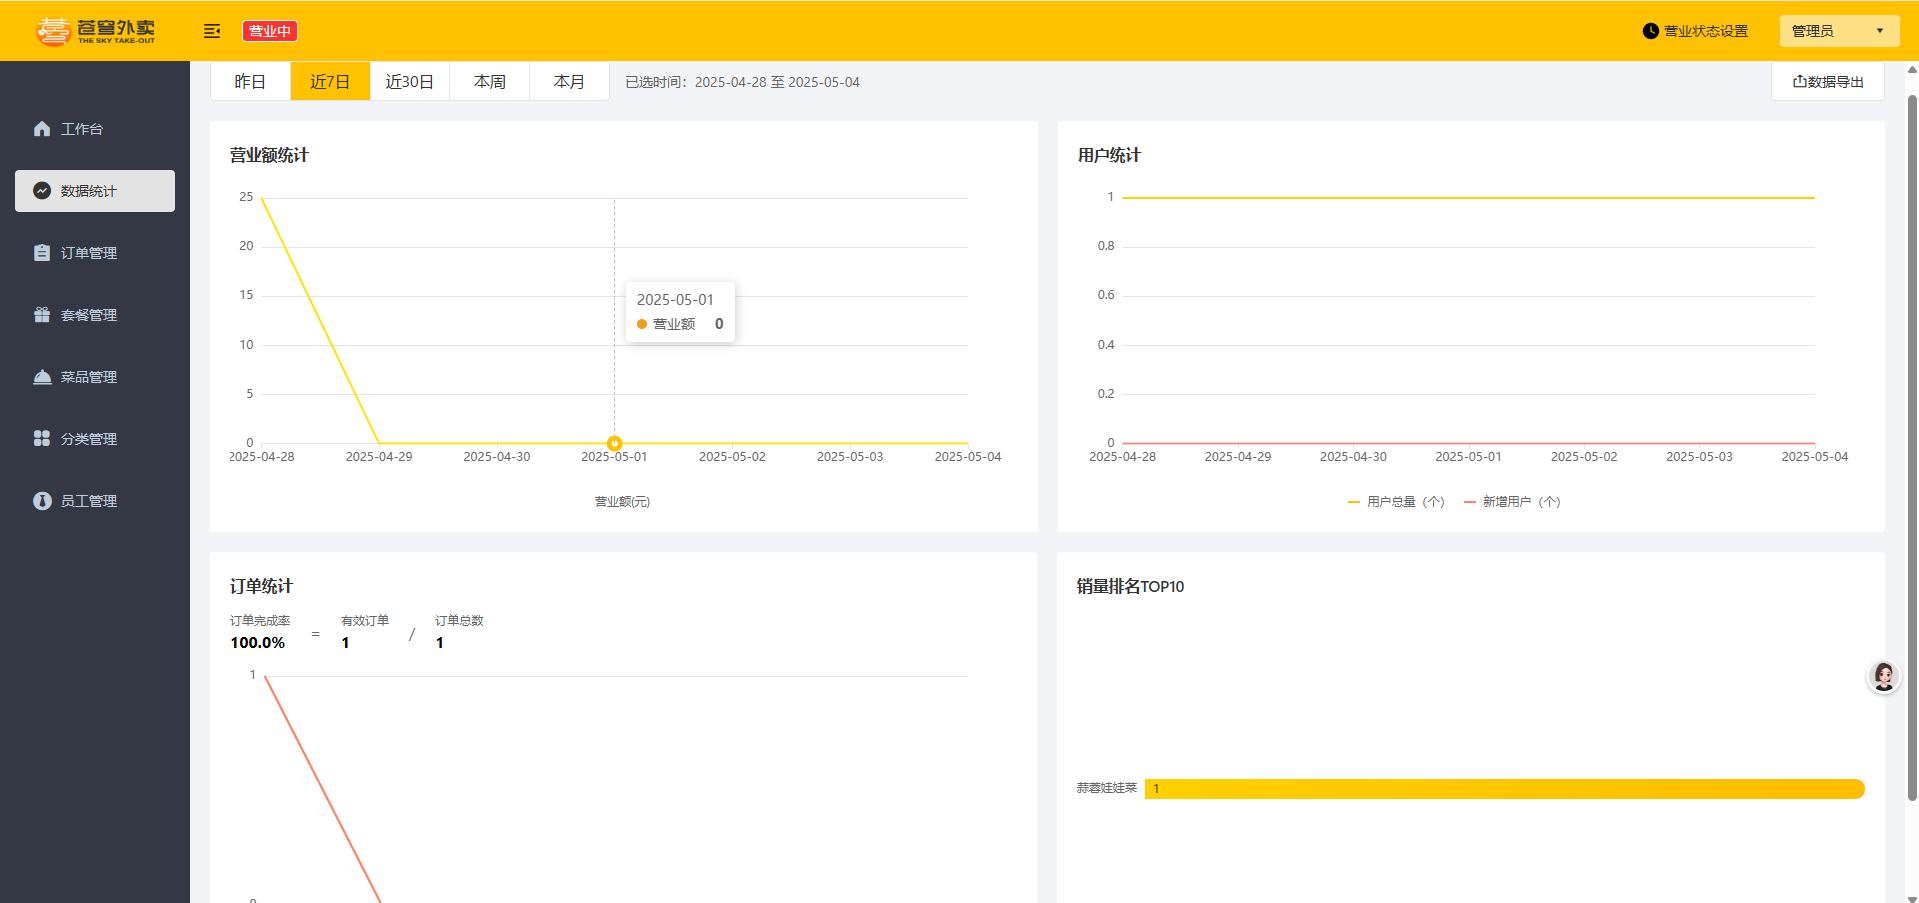Click the 苍穹外卖 logo

(96, 31)
